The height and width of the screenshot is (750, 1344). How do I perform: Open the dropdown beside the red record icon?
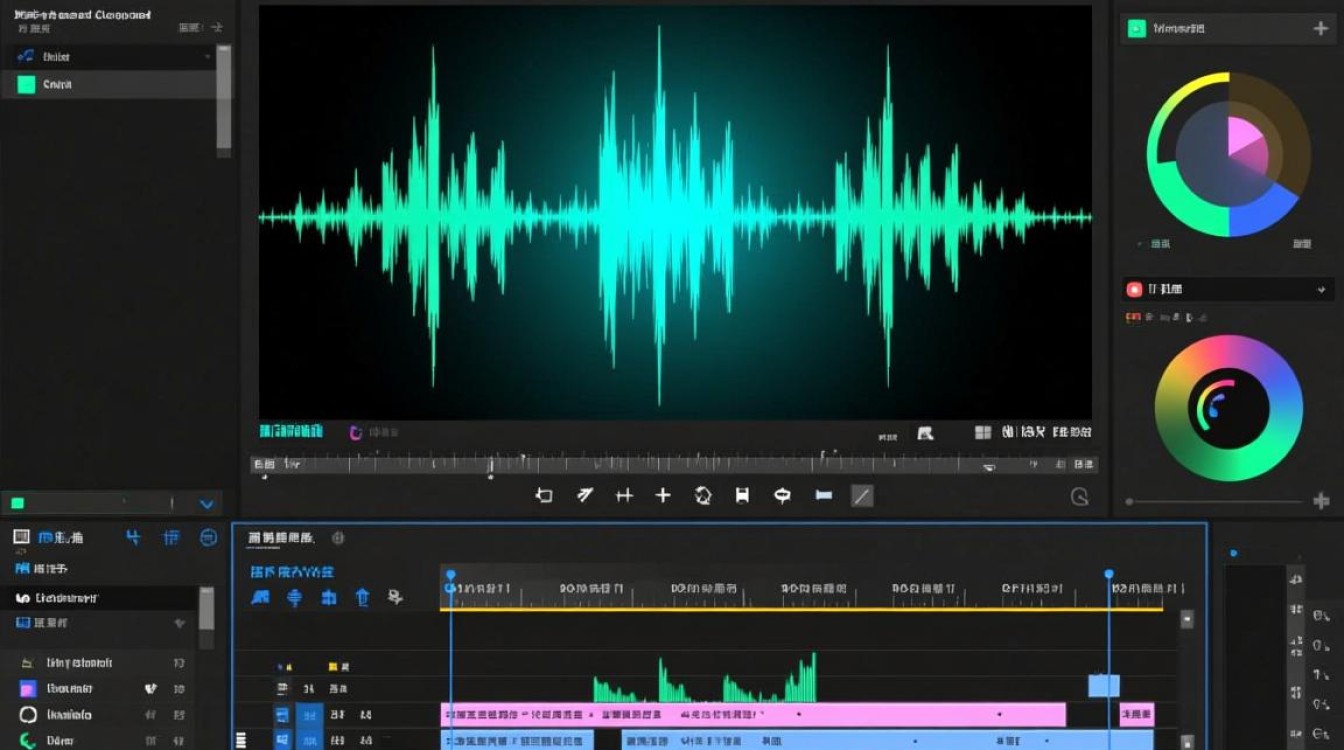(x=1322, y=290)
